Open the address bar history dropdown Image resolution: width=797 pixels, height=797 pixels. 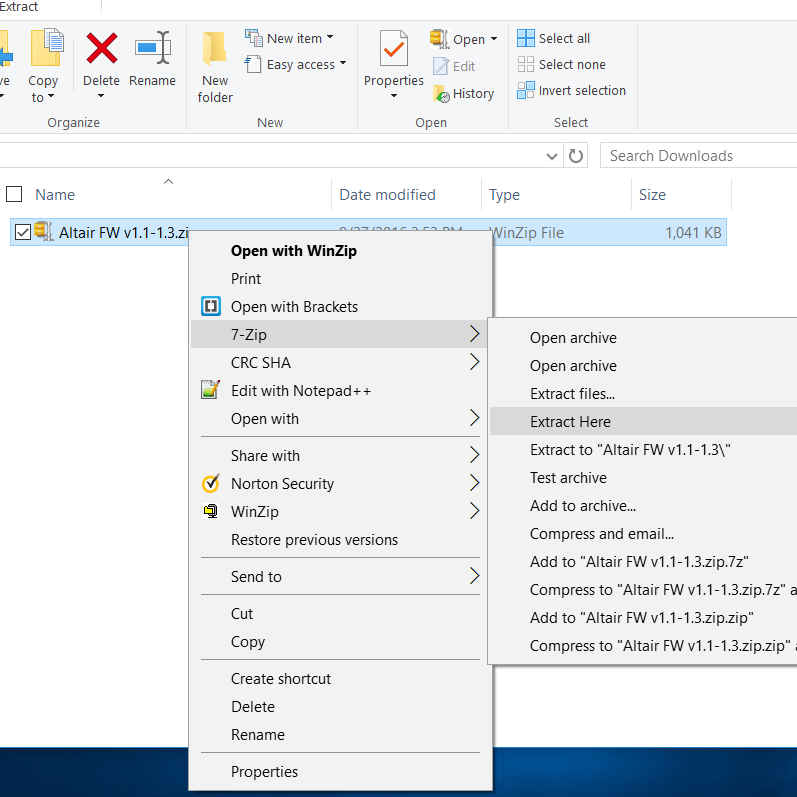coord(551,156)
